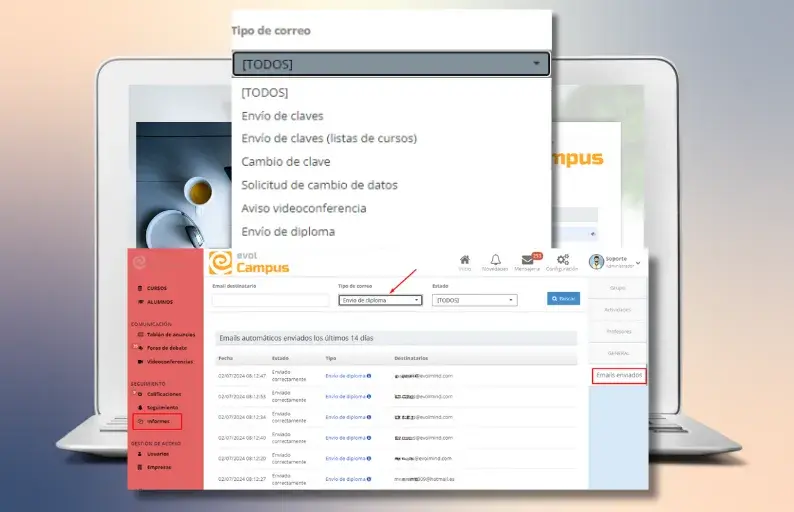Click Envío de diploma link, 08:12:20 row
The height and width of the screenshot is (512, 794).
pos(345,458)
